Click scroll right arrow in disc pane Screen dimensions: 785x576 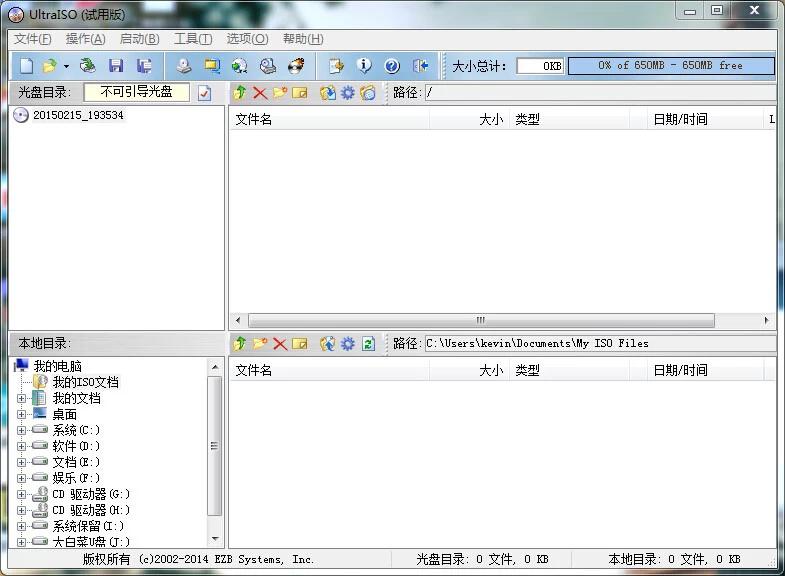[766, 320]
